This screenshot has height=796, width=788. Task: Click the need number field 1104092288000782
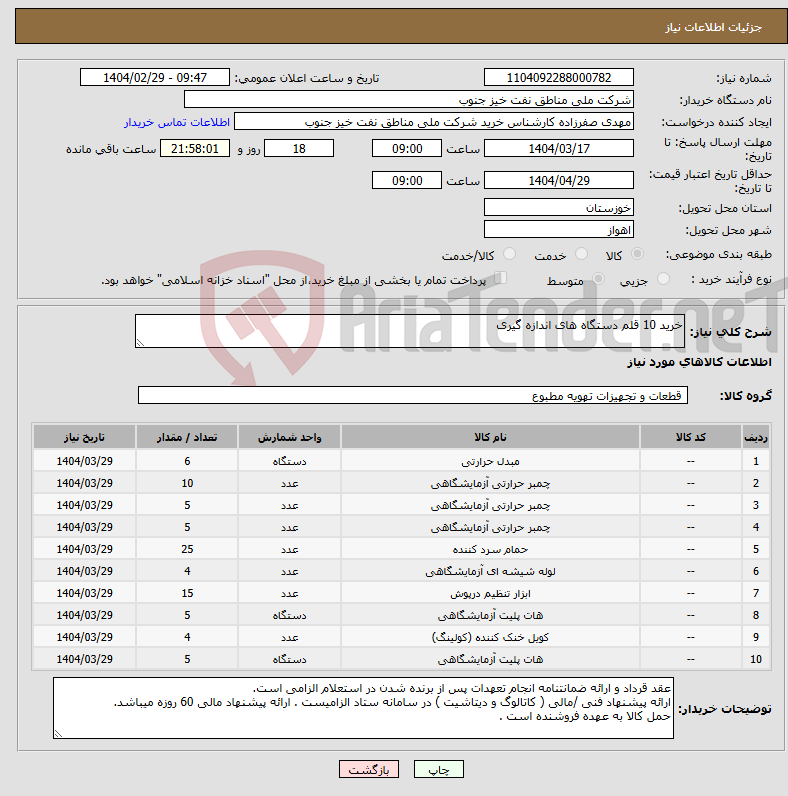click(559, 78)
